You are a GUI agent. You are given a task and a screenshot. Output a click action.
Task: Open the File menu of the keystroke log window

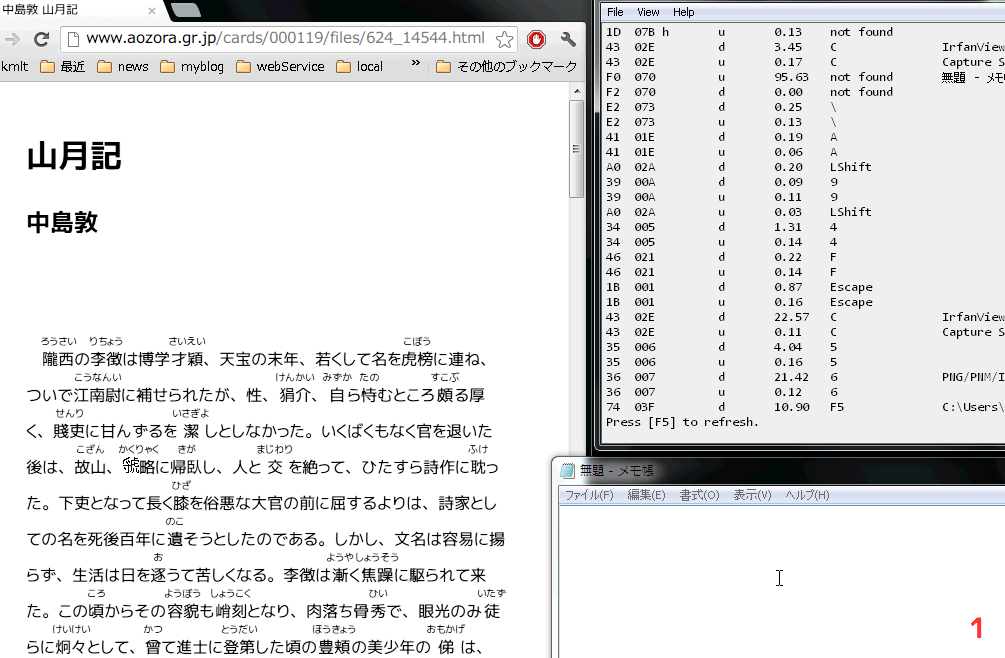coord(617,12)
